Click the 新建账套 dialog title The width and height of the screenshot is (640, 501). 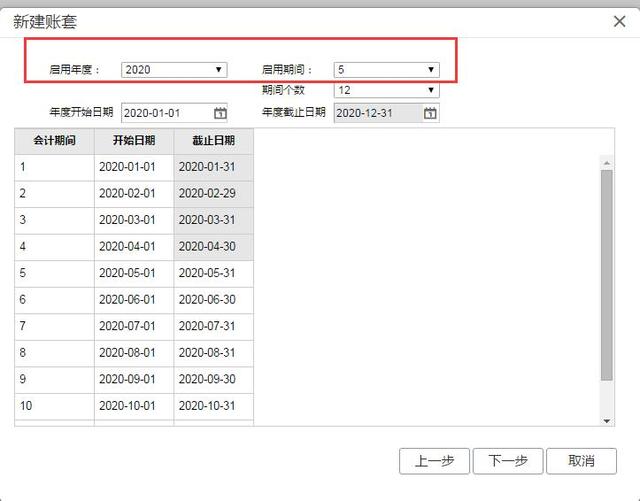pyautogui.click(x=45, y=22)
